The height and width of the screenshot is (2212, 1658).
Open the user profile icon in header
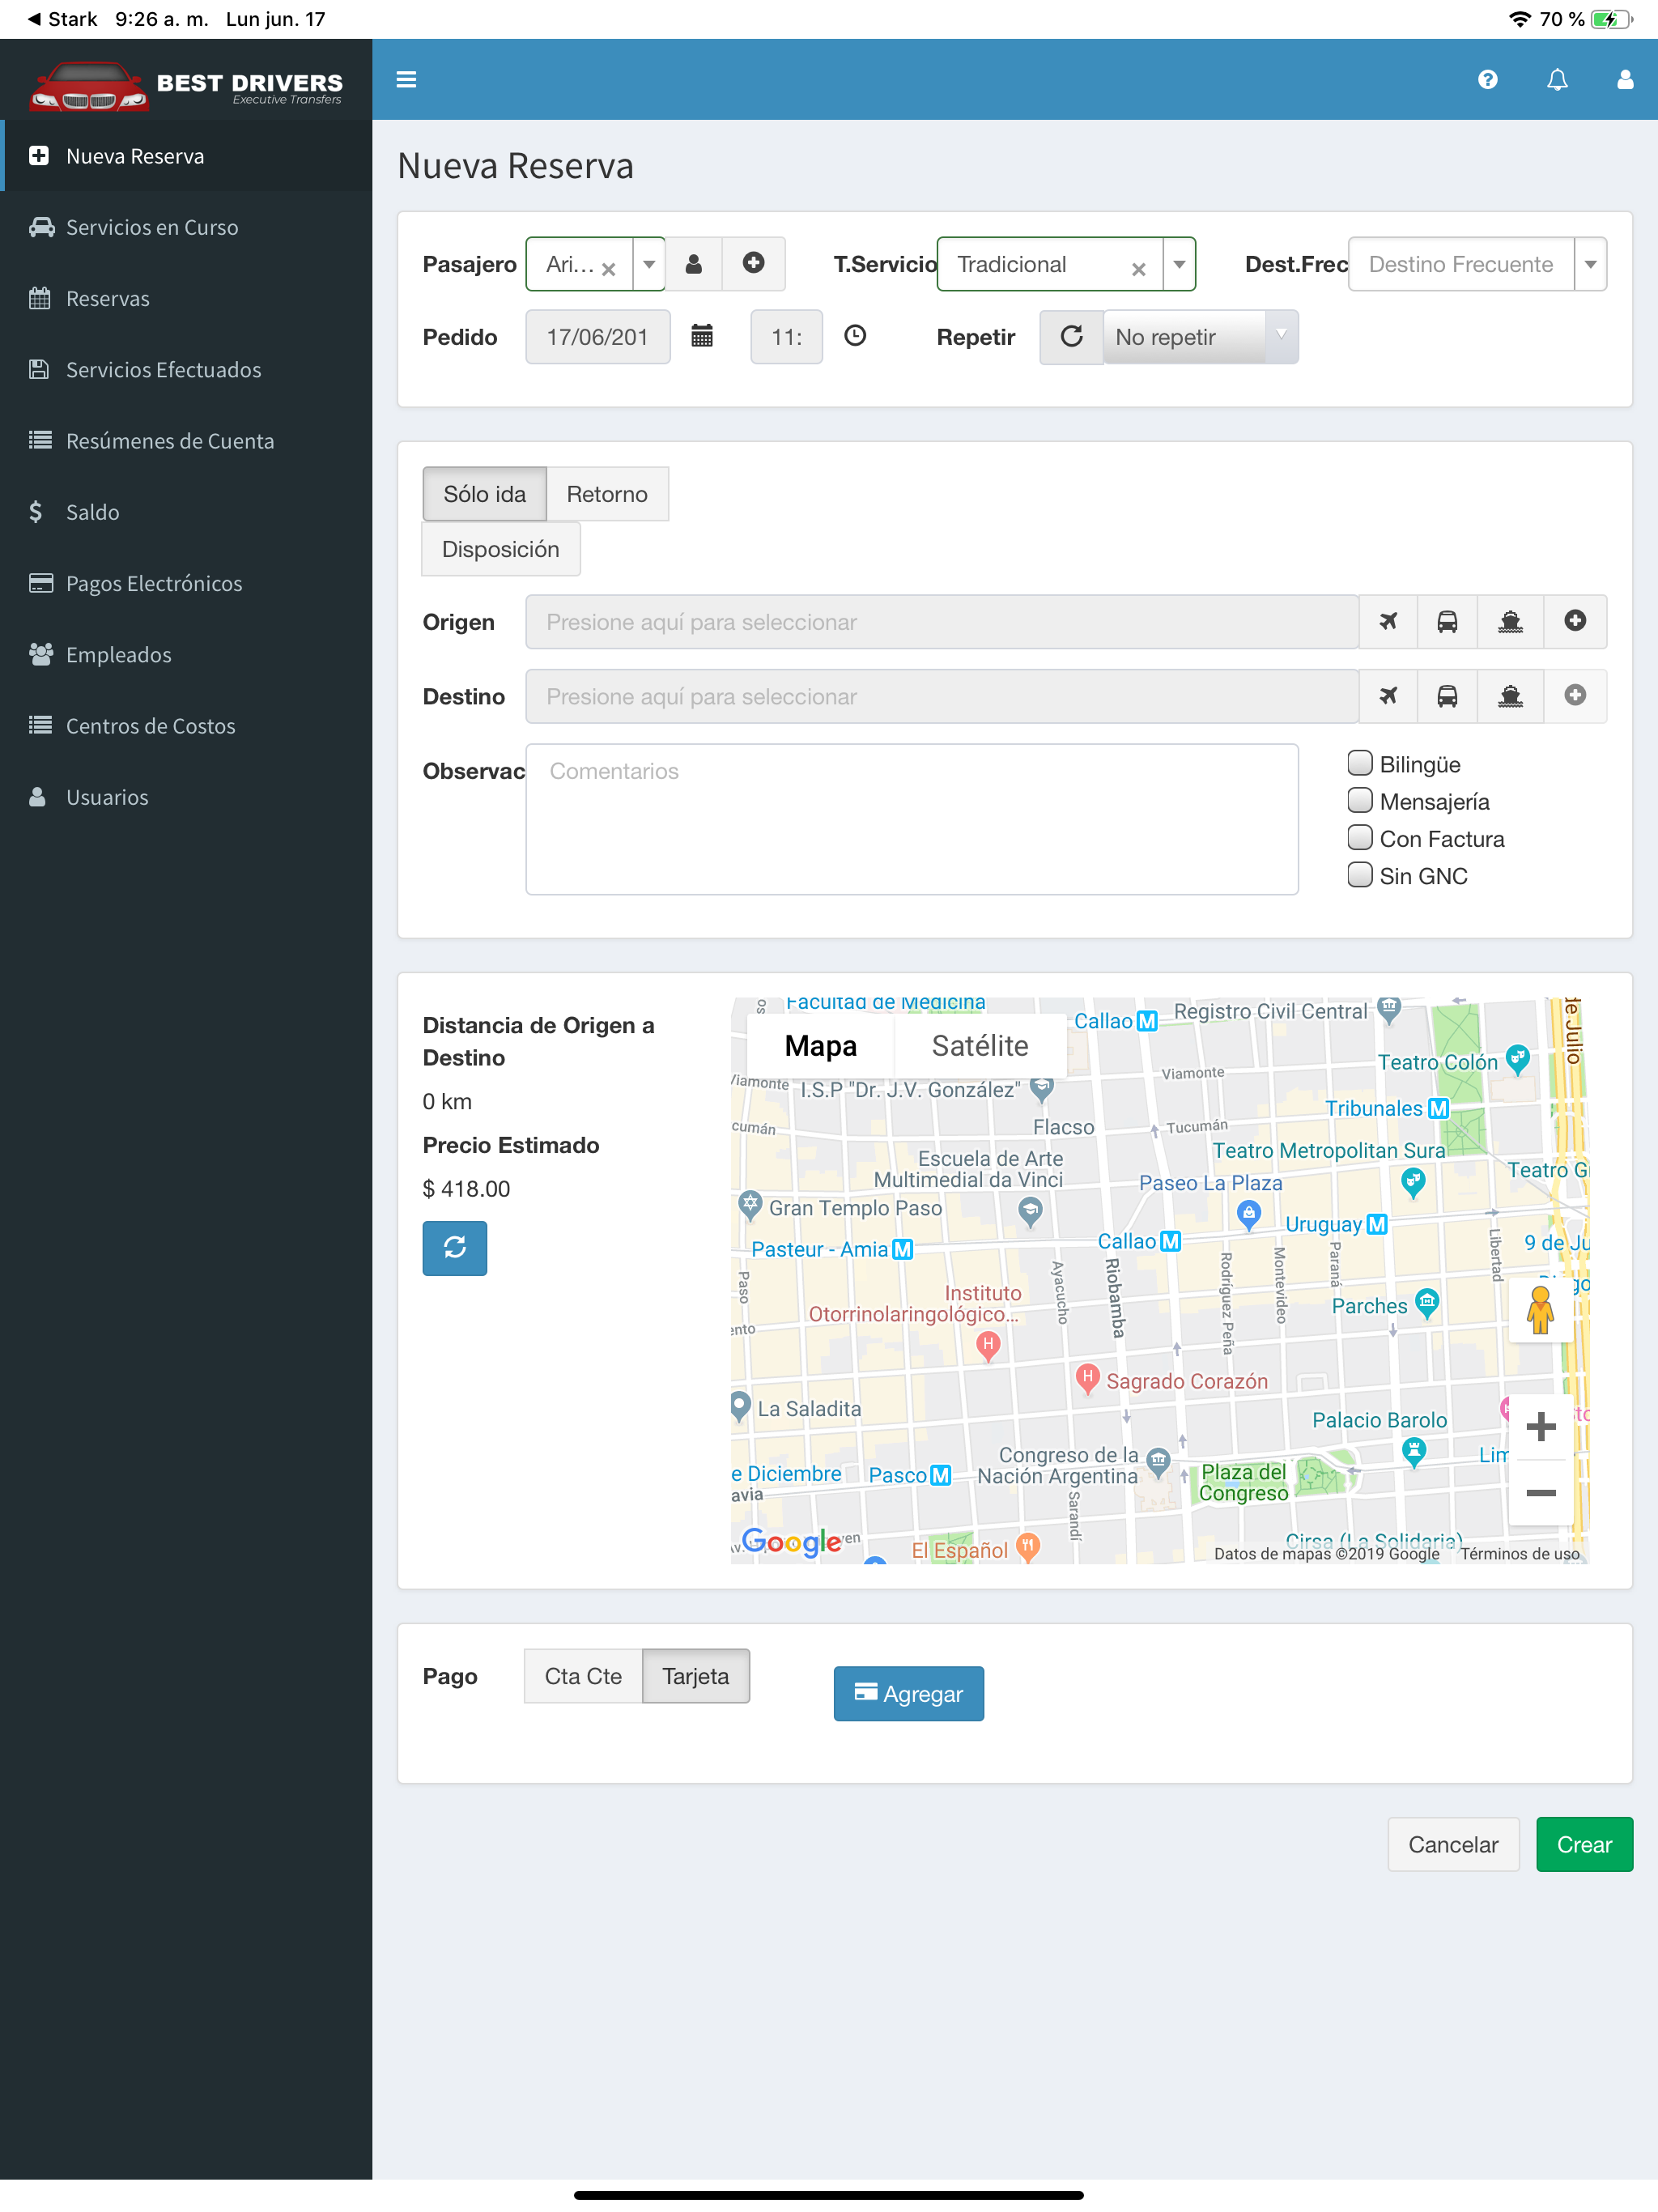click(x=1625, y=80)
